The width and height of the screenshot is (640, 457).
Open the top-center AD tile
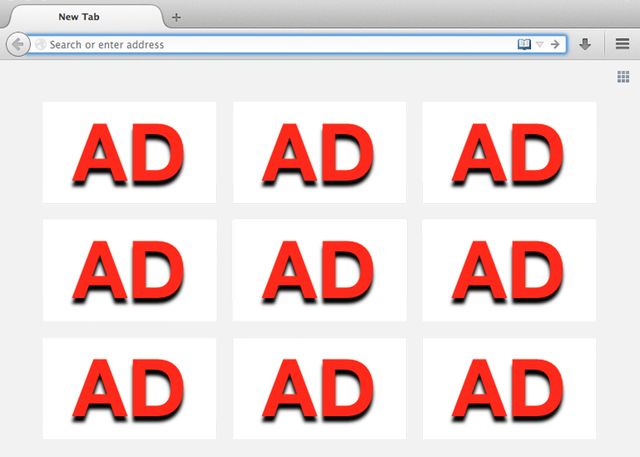(319, 152)
